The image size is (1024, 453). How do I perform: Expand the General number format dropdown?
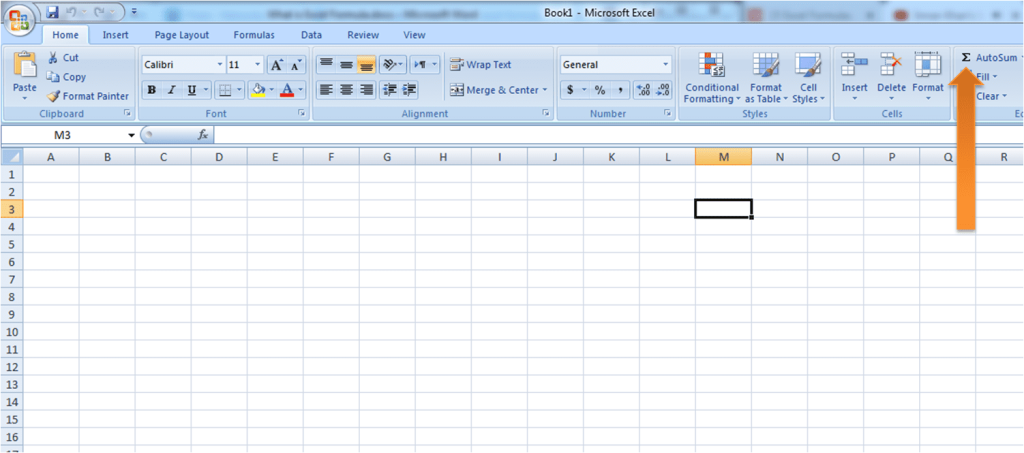point(665,65)
